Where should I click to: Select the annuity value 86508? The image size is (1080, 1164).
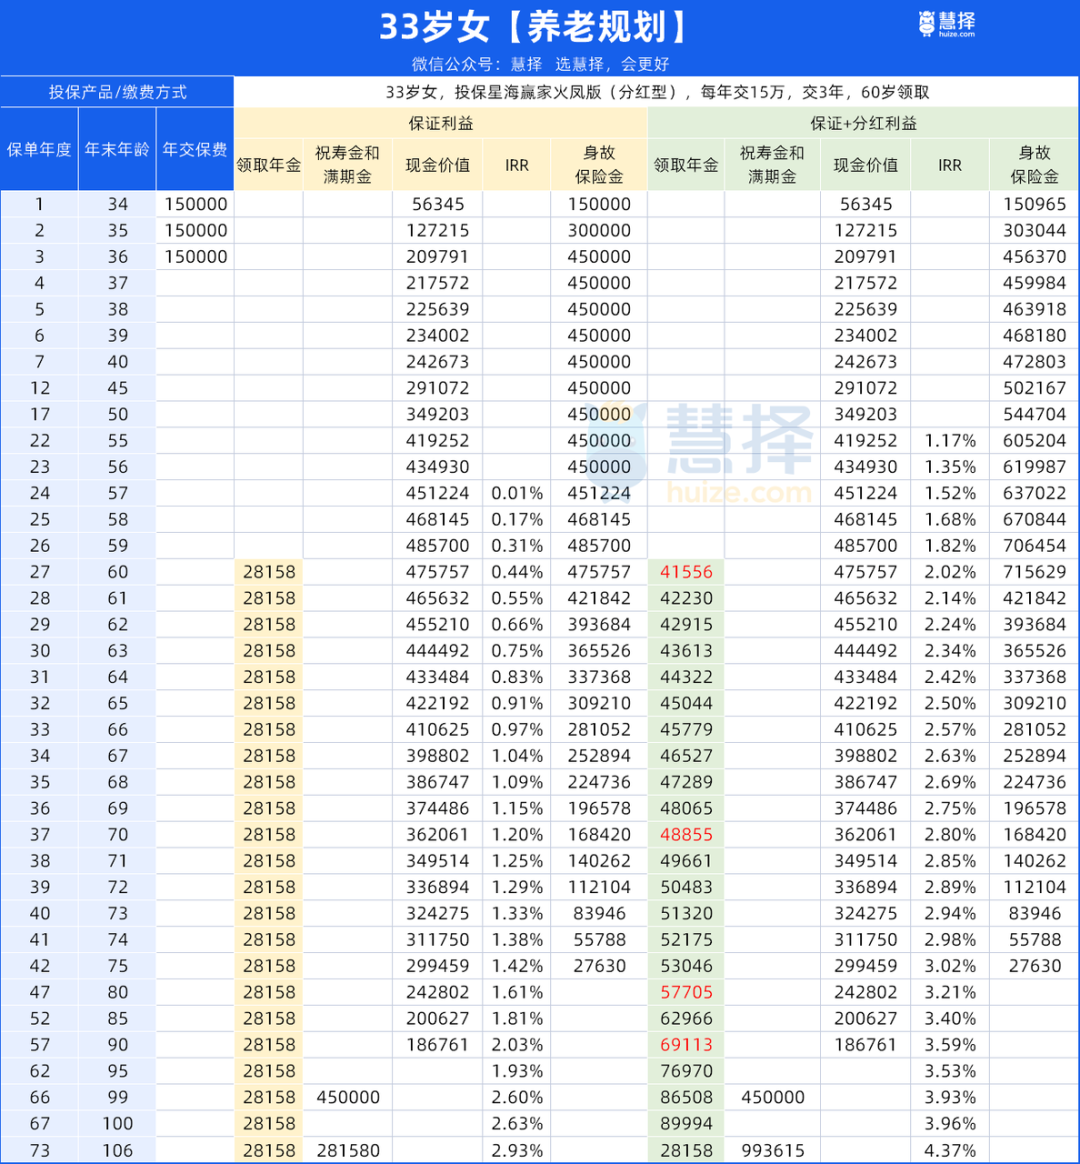686,1097
